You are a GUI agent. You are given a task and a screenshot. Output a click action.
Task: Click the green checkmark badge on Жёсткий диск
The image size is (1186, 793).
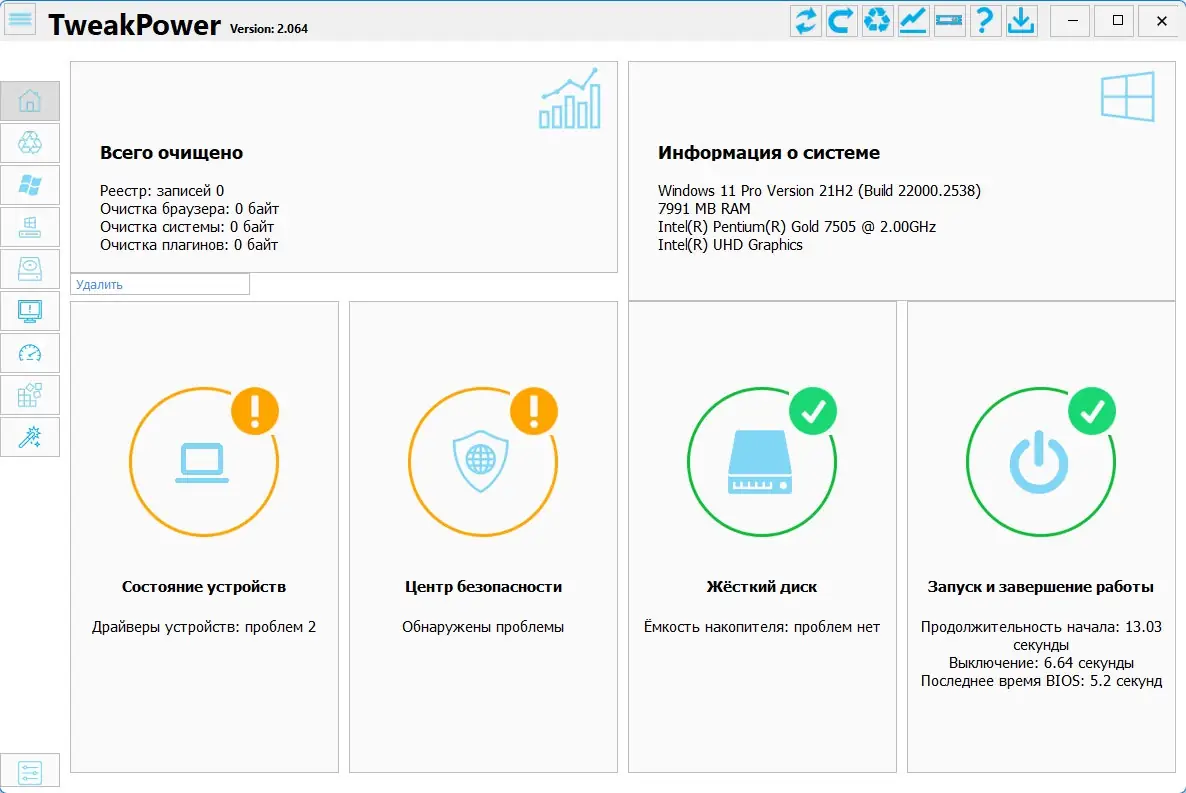point(813,411)
